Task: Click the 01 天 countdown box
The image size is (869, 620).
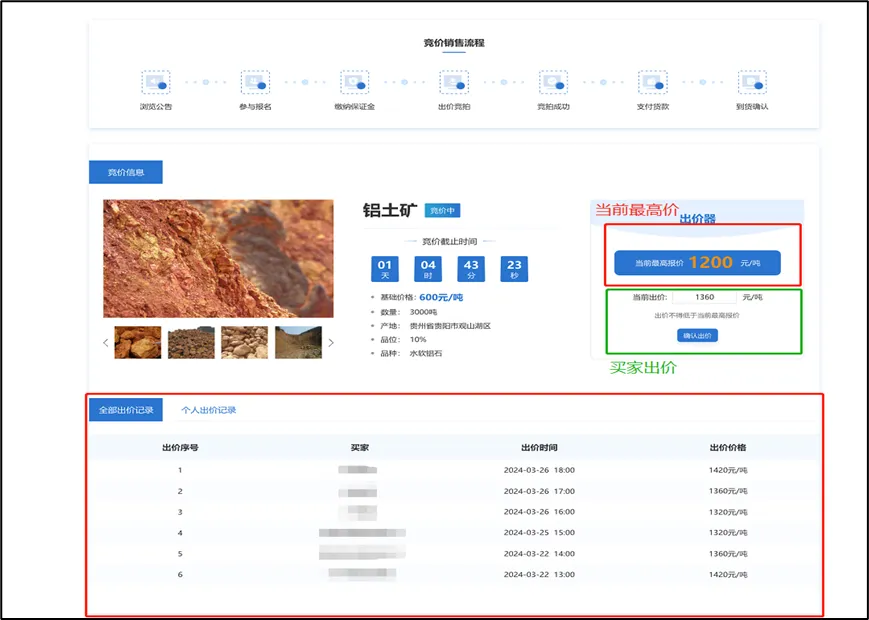Action: pos(385,269)
